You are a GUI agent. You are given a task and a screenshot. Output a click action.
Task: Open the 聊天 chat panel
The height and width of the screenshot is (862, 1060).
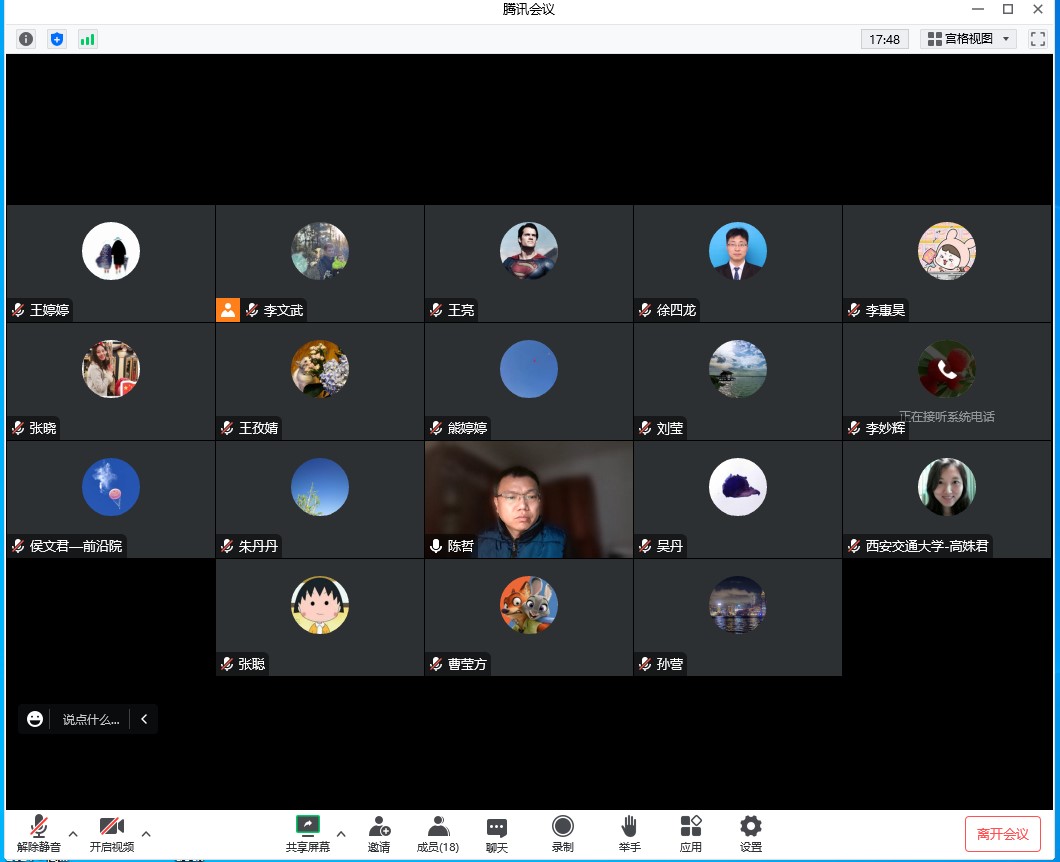pyautogui.click(x=497, y=834)
